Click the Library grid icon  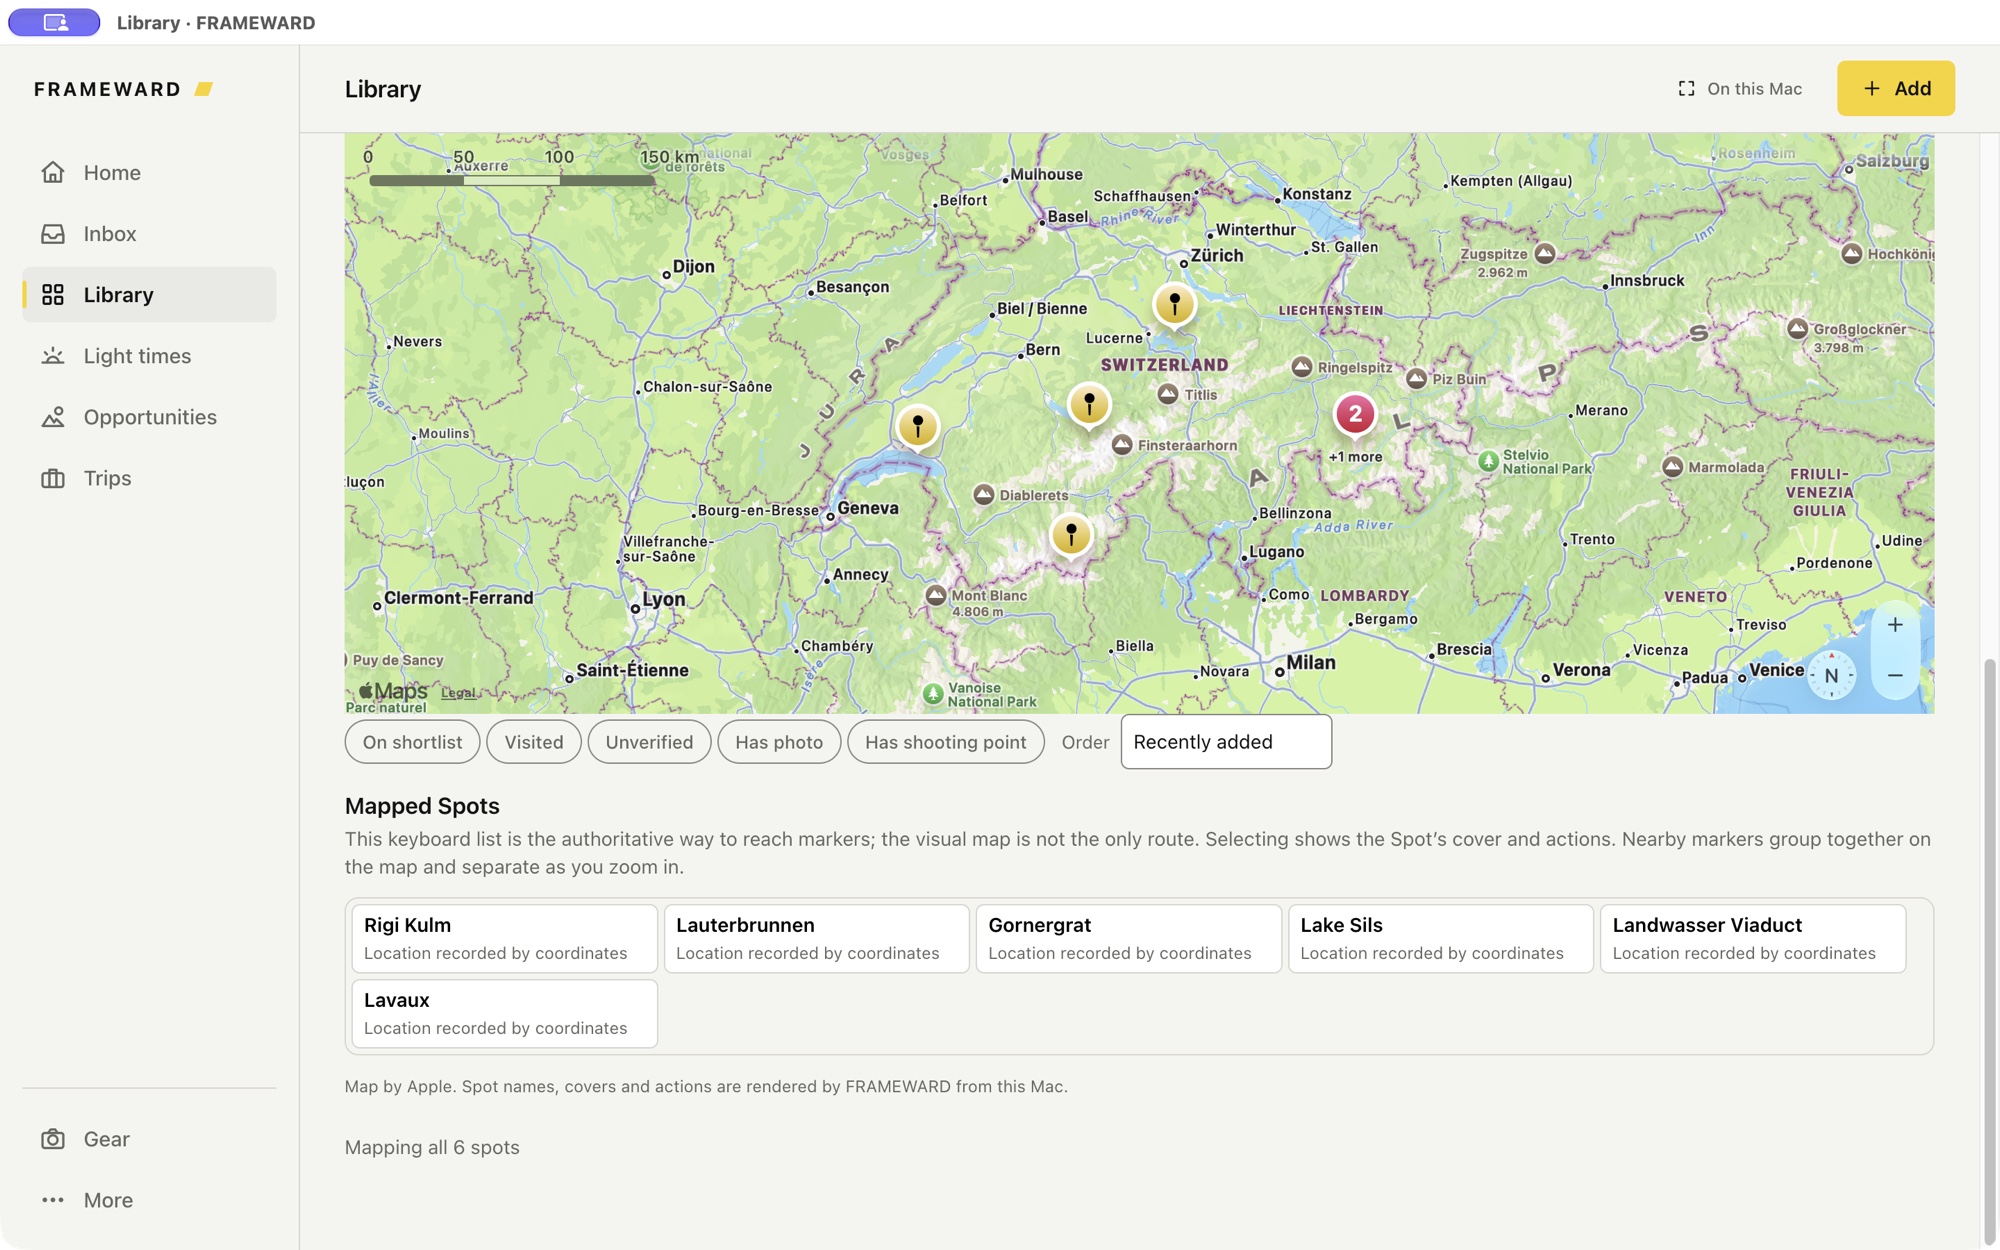tap(53, 294)
